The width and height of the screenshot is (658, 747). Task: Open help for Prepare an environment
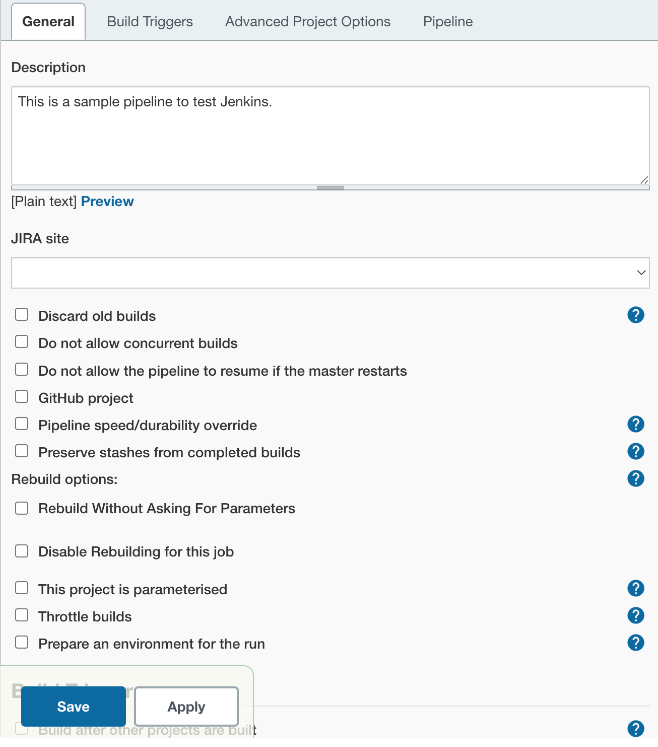635,642
